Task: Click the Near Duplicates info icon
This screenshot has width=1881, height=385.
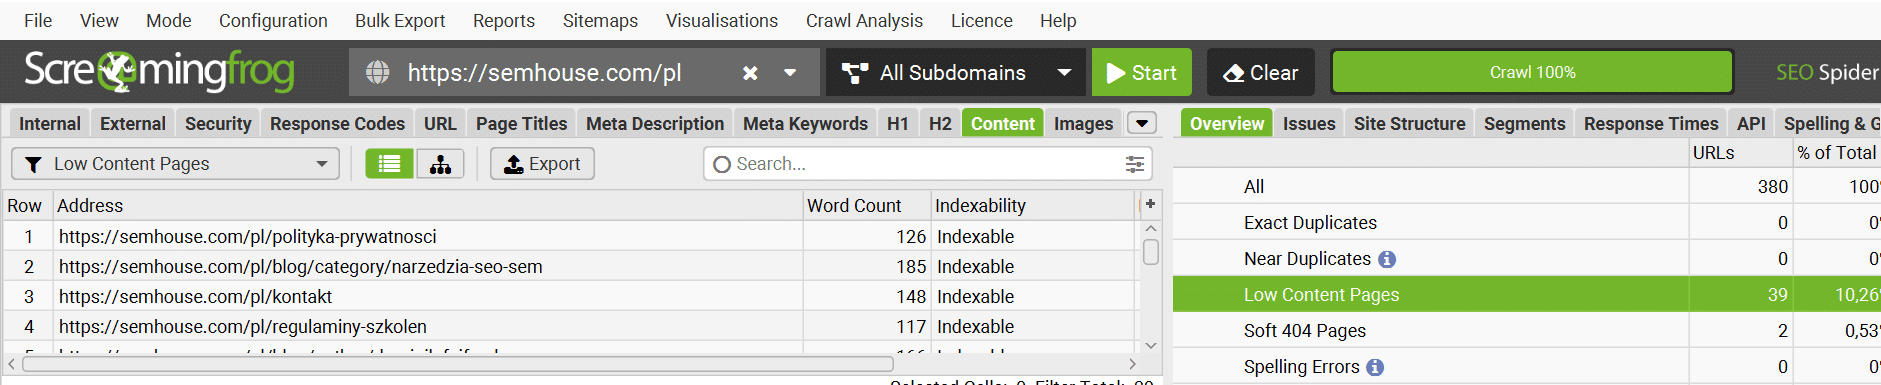Action: tap(1387, 259)
